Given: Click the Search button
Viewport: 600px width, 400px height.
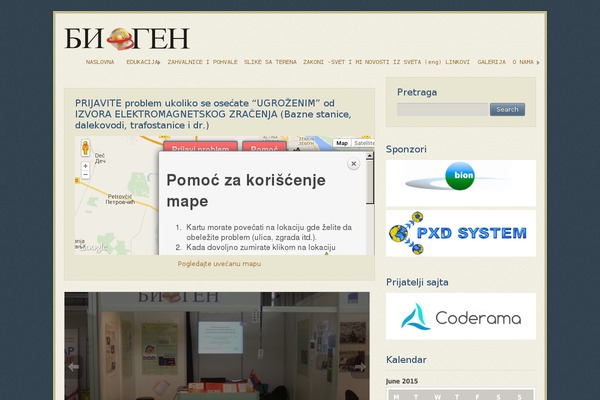Looking at the screenshot, I should pos(507,109).
